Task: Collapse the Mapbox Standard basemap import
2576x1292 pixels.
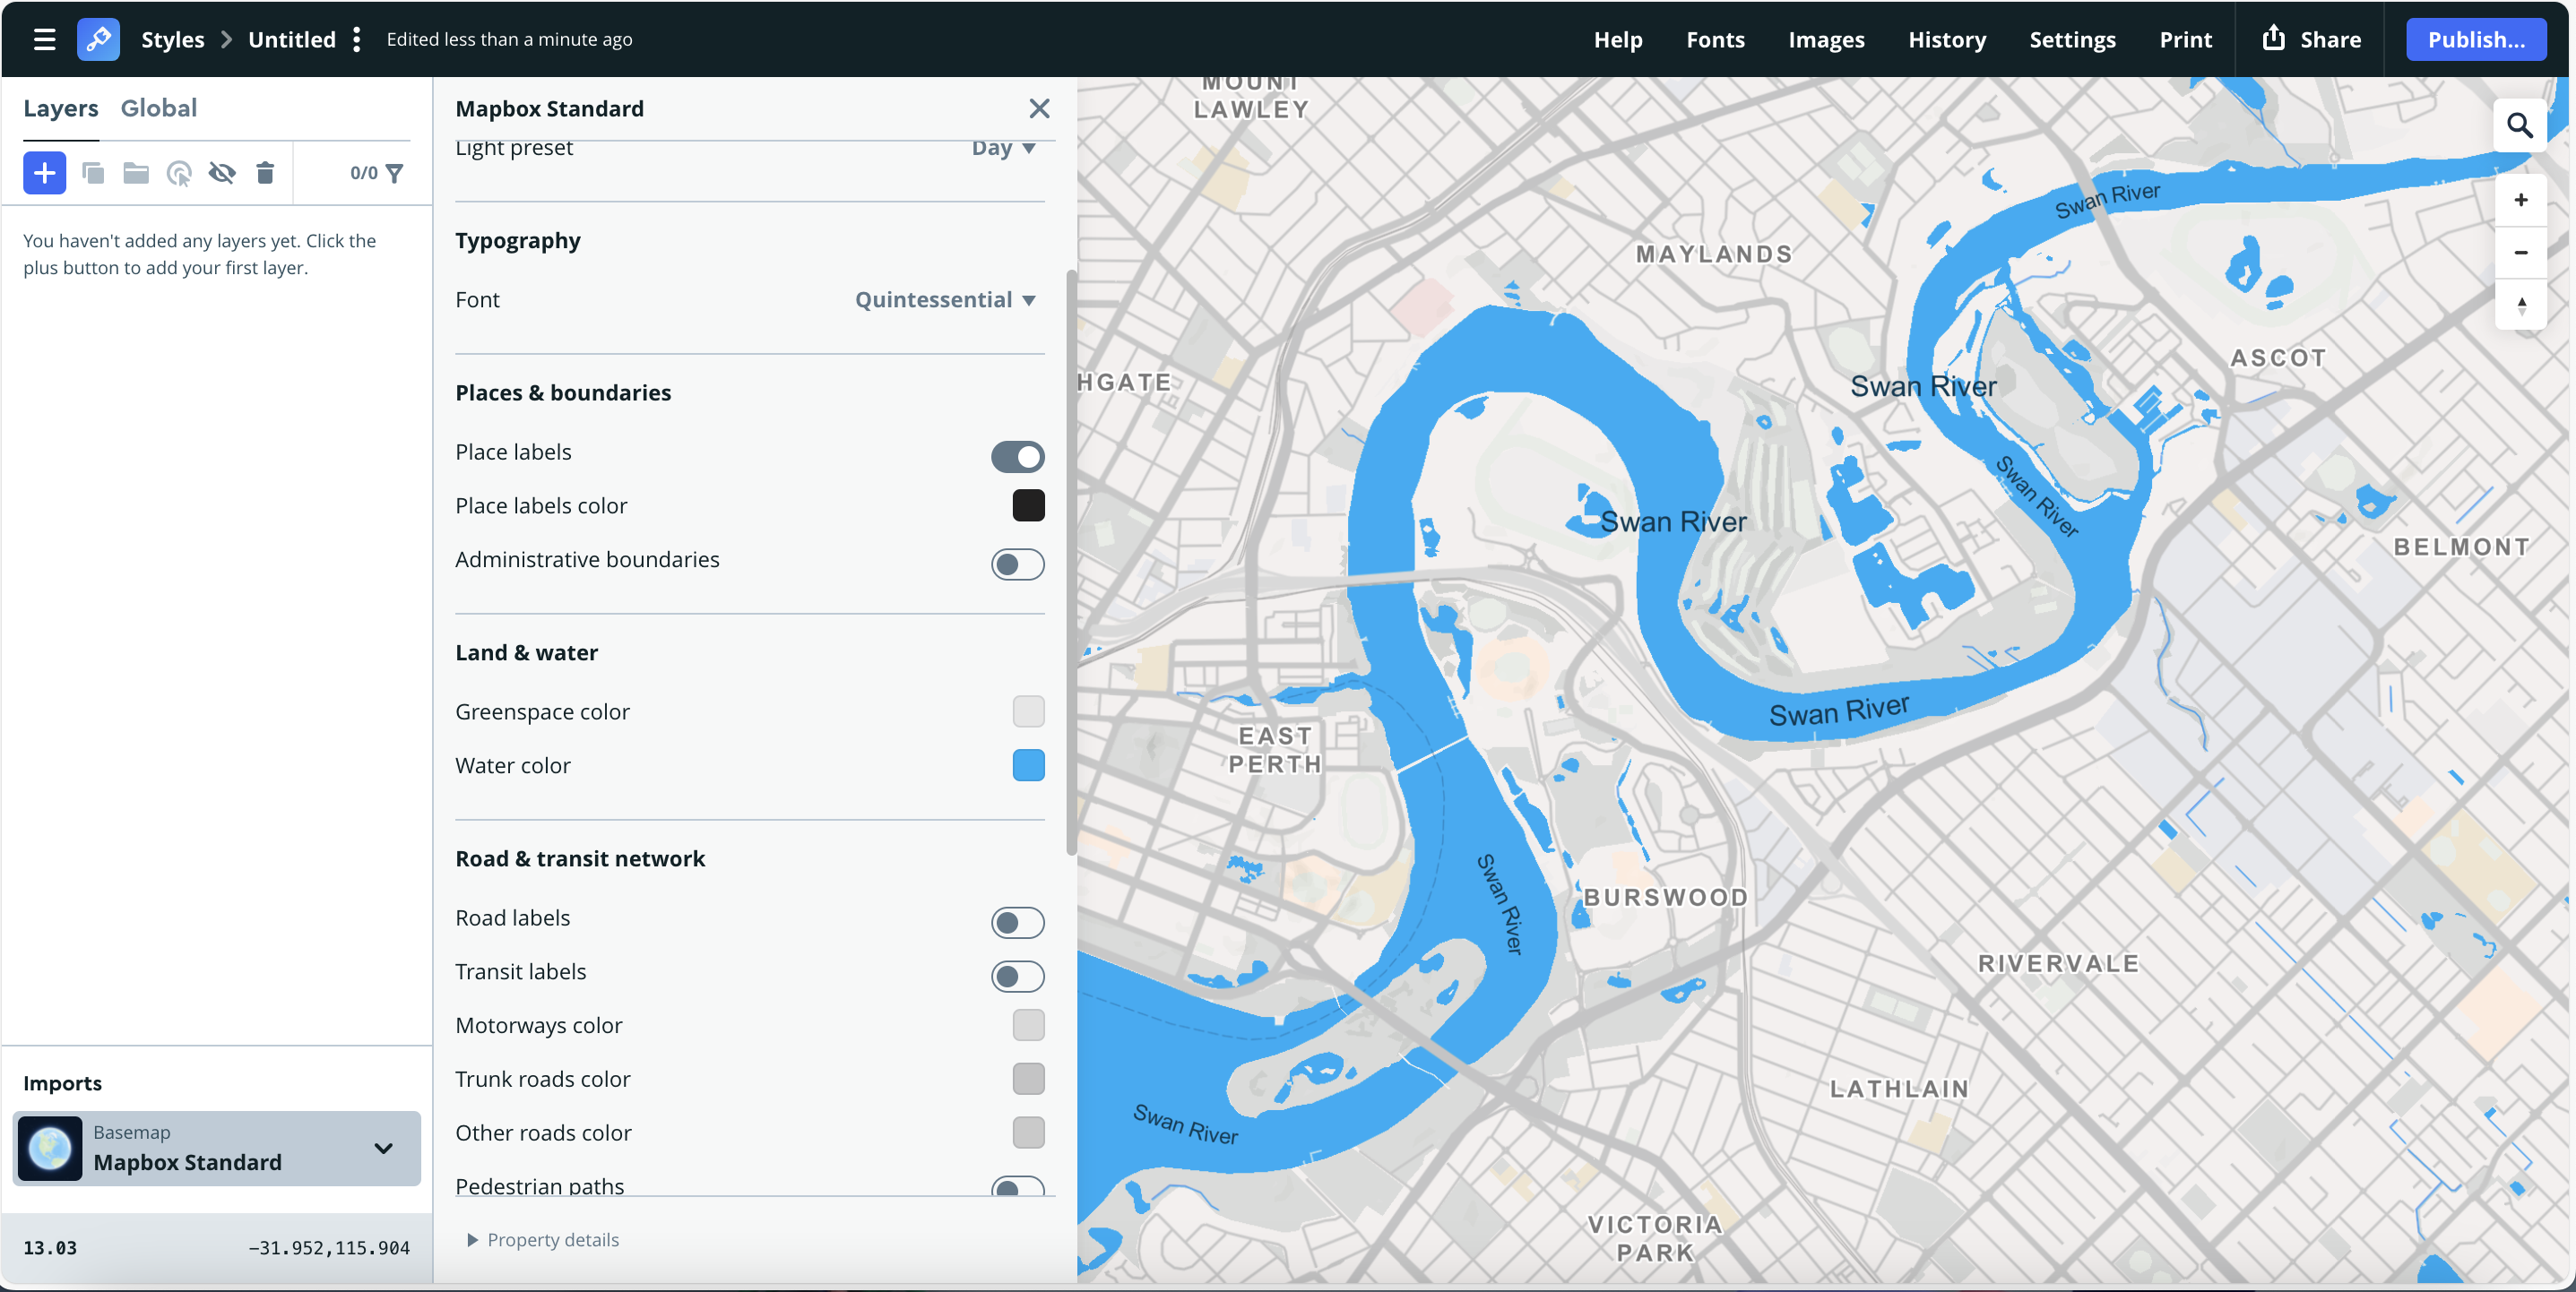Action: (x=381, y=1149)
